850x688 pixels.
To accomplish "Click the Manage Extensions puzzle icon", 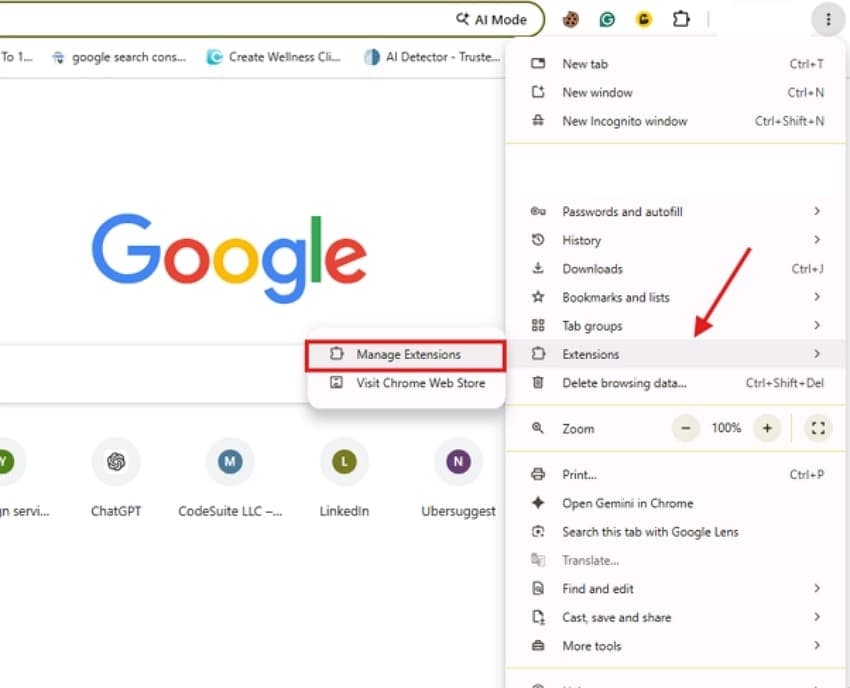I will 336,353.
